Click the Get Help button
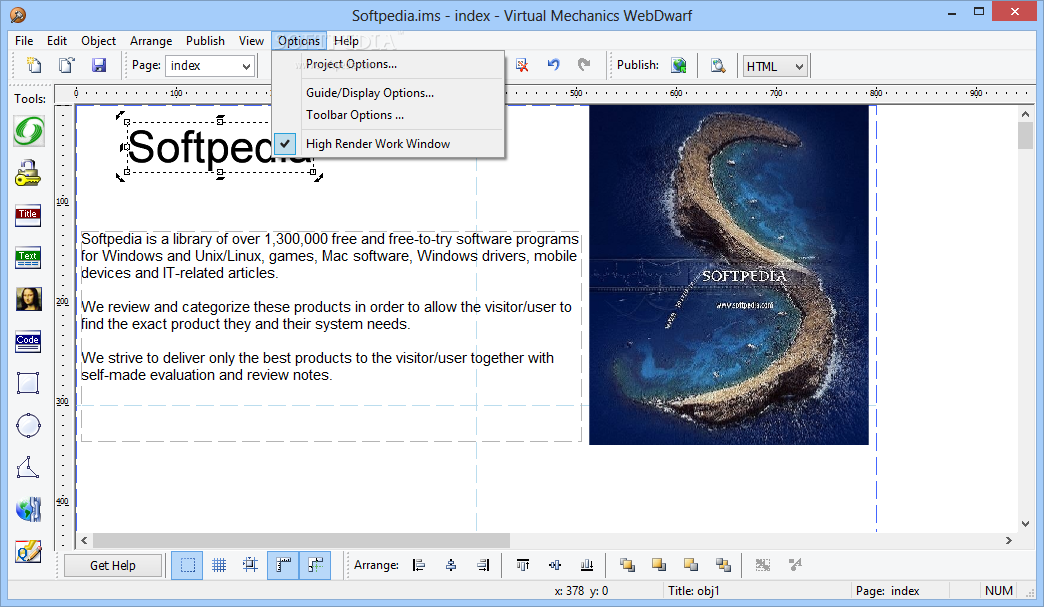Screen dimensions: 1044x607 click(x=113, y=565)
